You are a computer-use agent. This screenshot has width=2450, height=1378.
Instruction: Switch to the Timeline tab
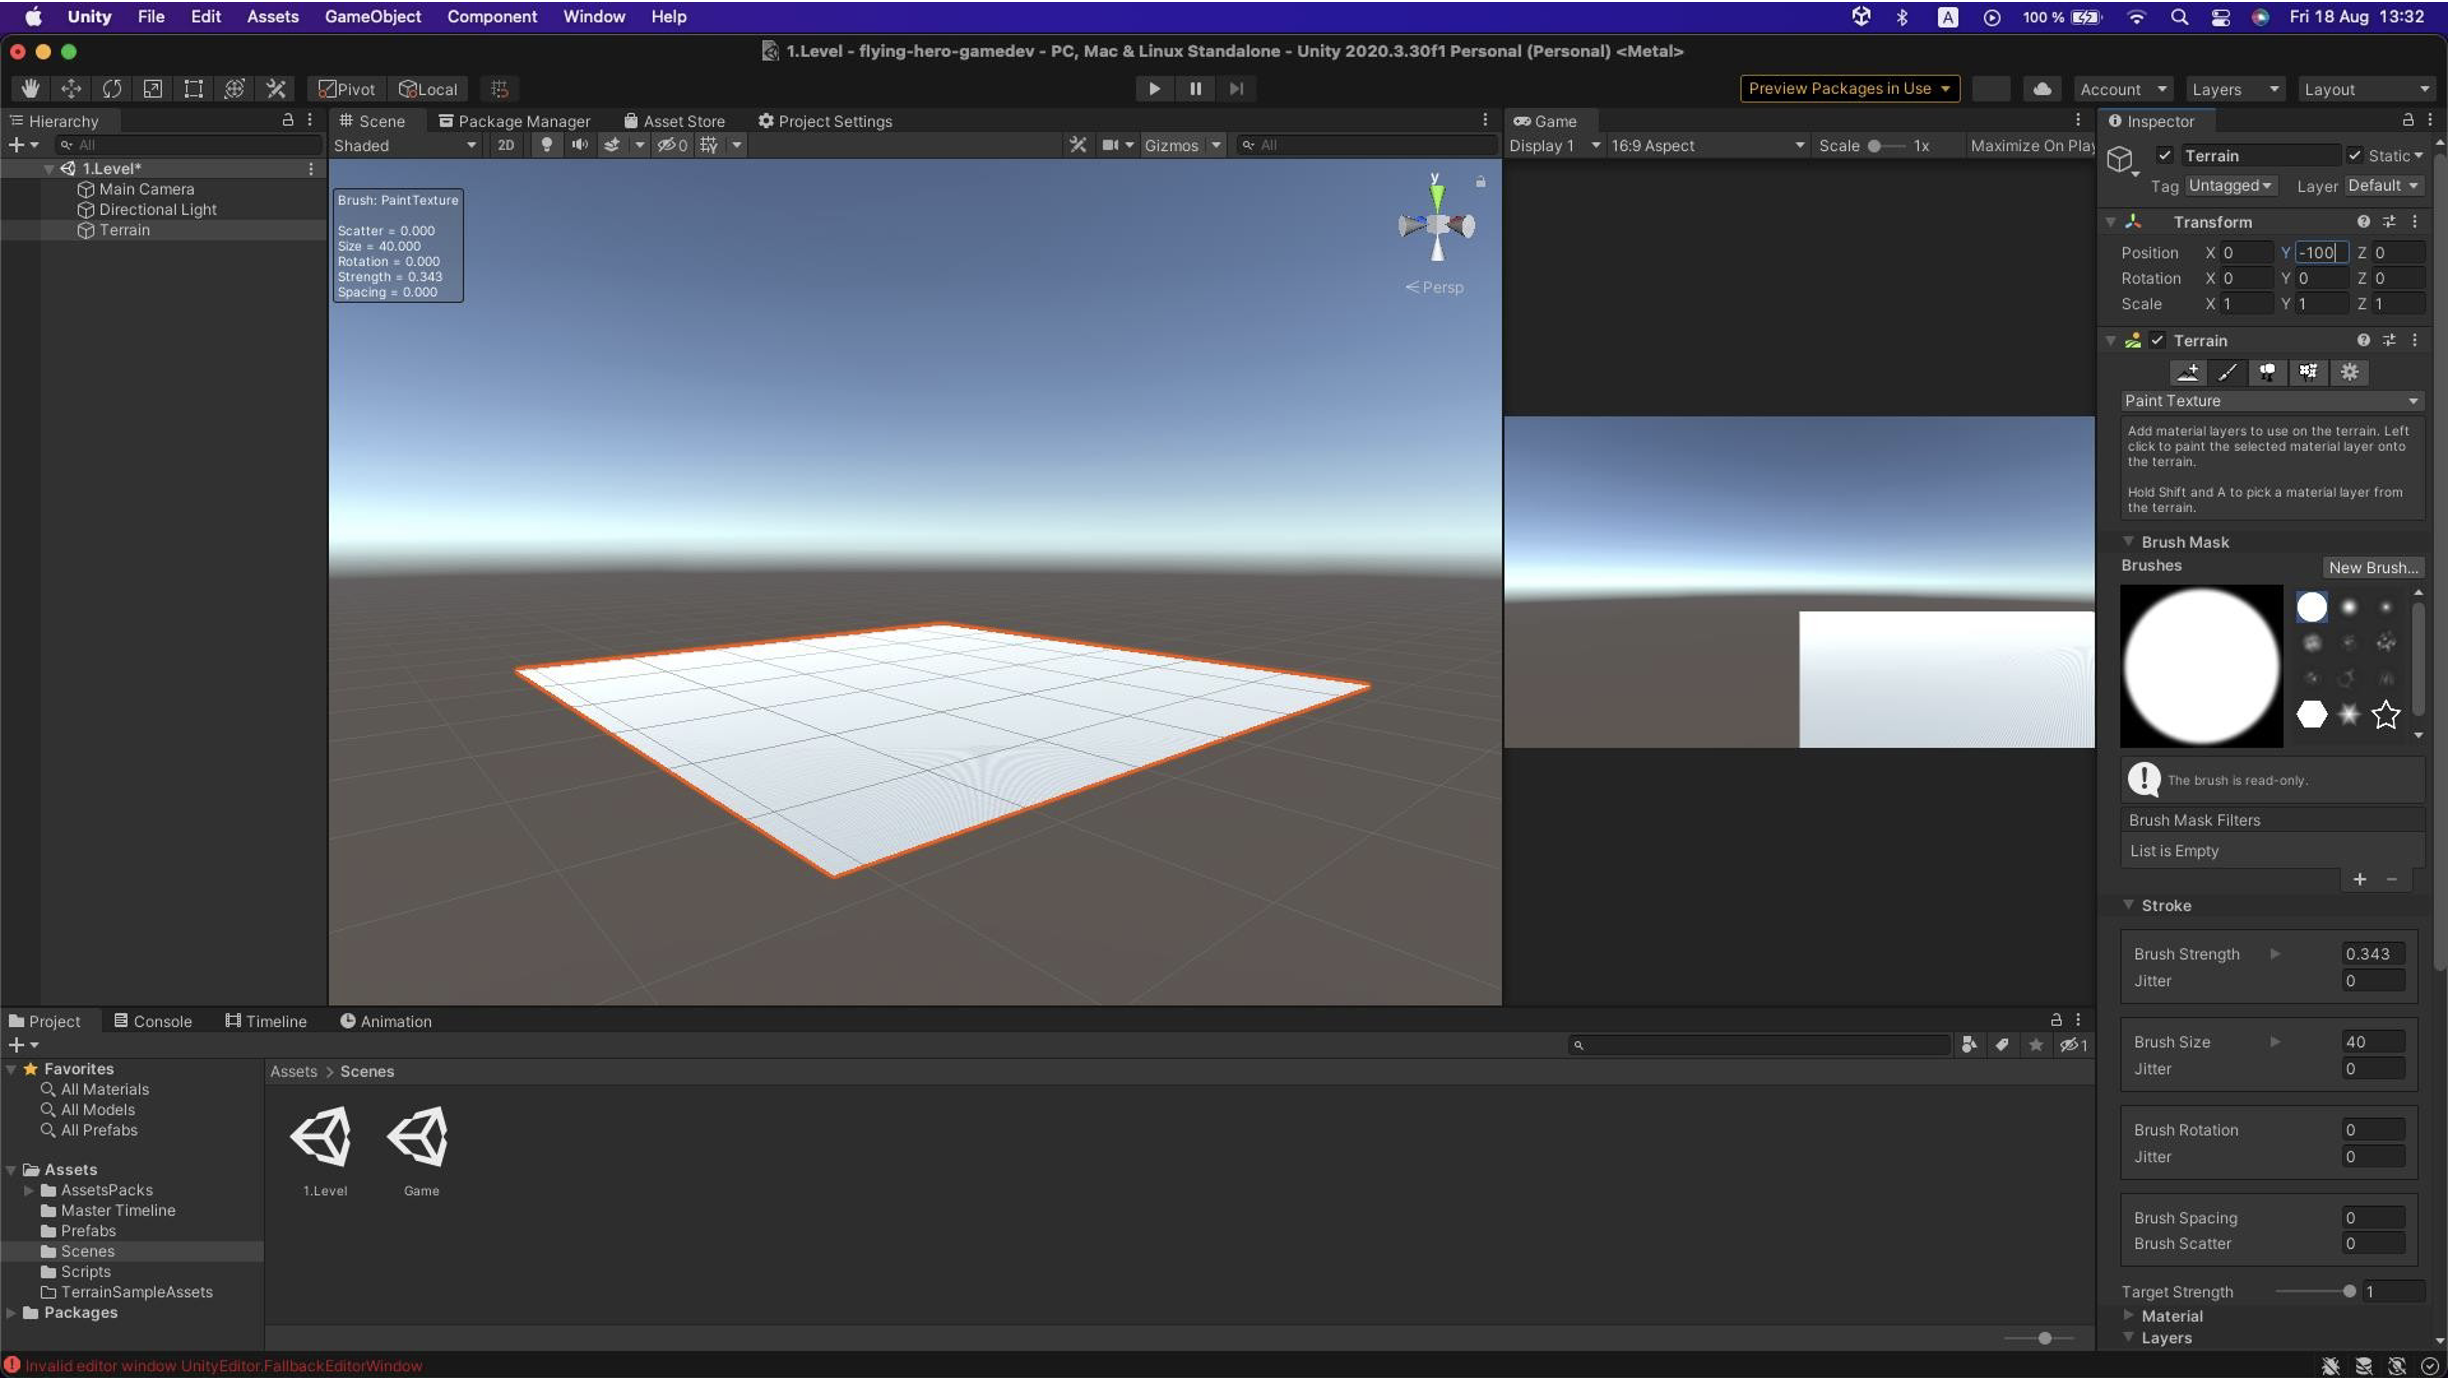click(266, 1021)
